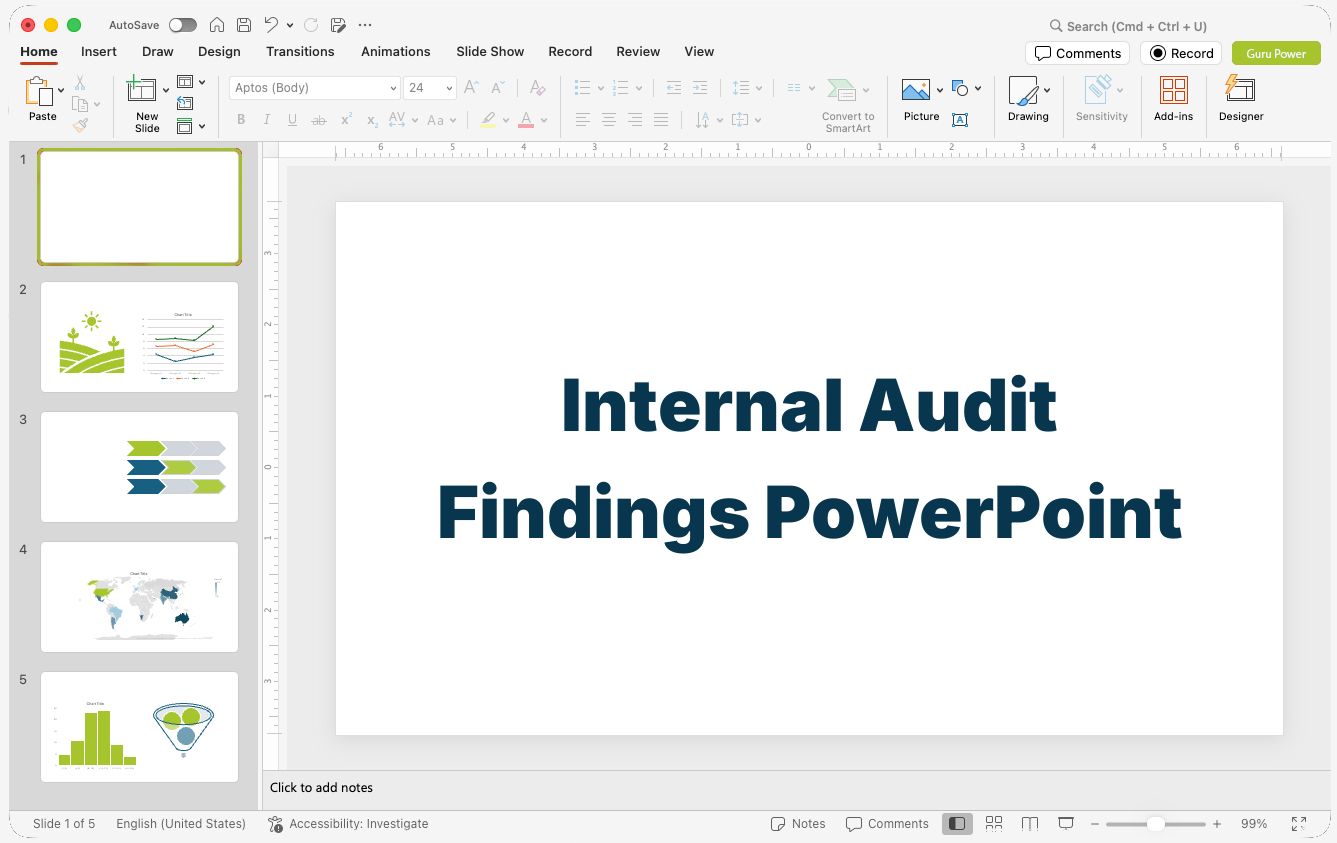Open Add-ins
The image size is (1337, 843).
point(1173,100)
